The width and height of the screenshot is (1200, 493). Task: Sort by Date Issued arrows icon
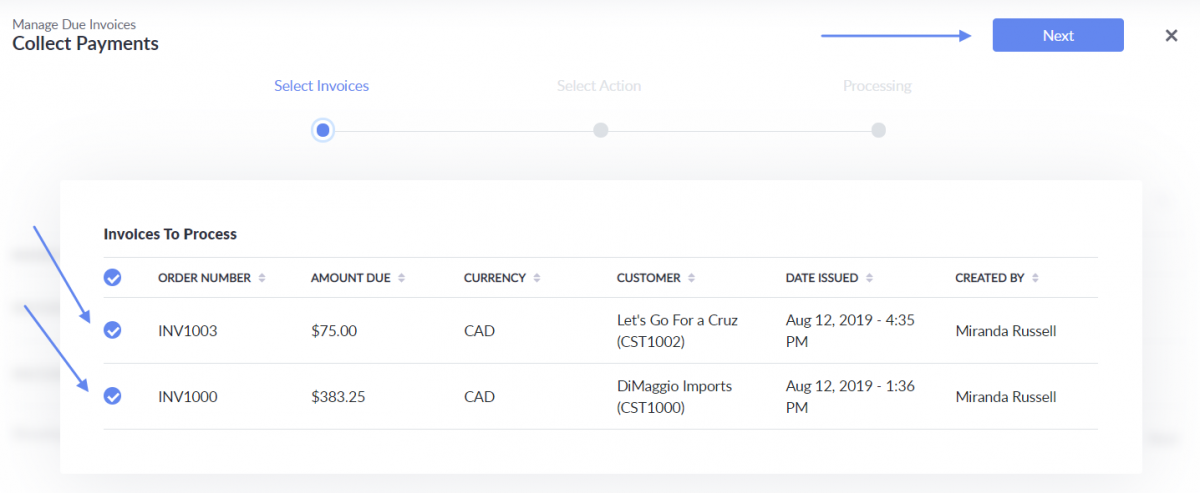coord(869,278)
